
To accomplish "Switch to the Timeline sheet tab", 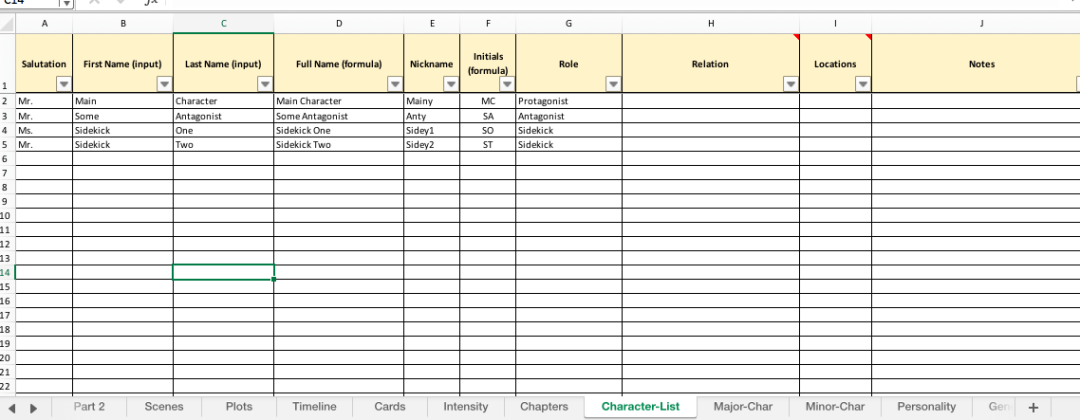I will tap(314, 406).
